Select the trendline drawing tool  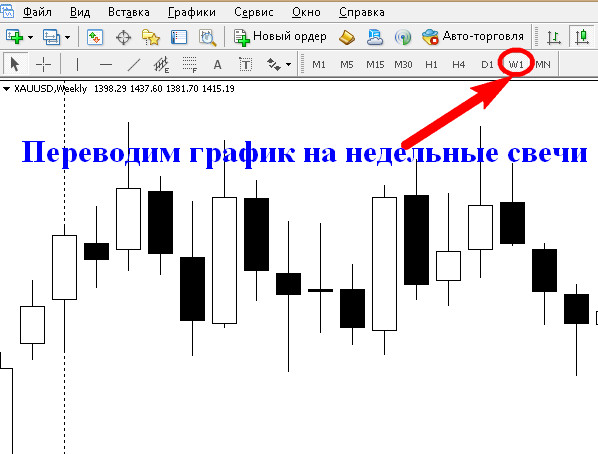click(133, 64)
